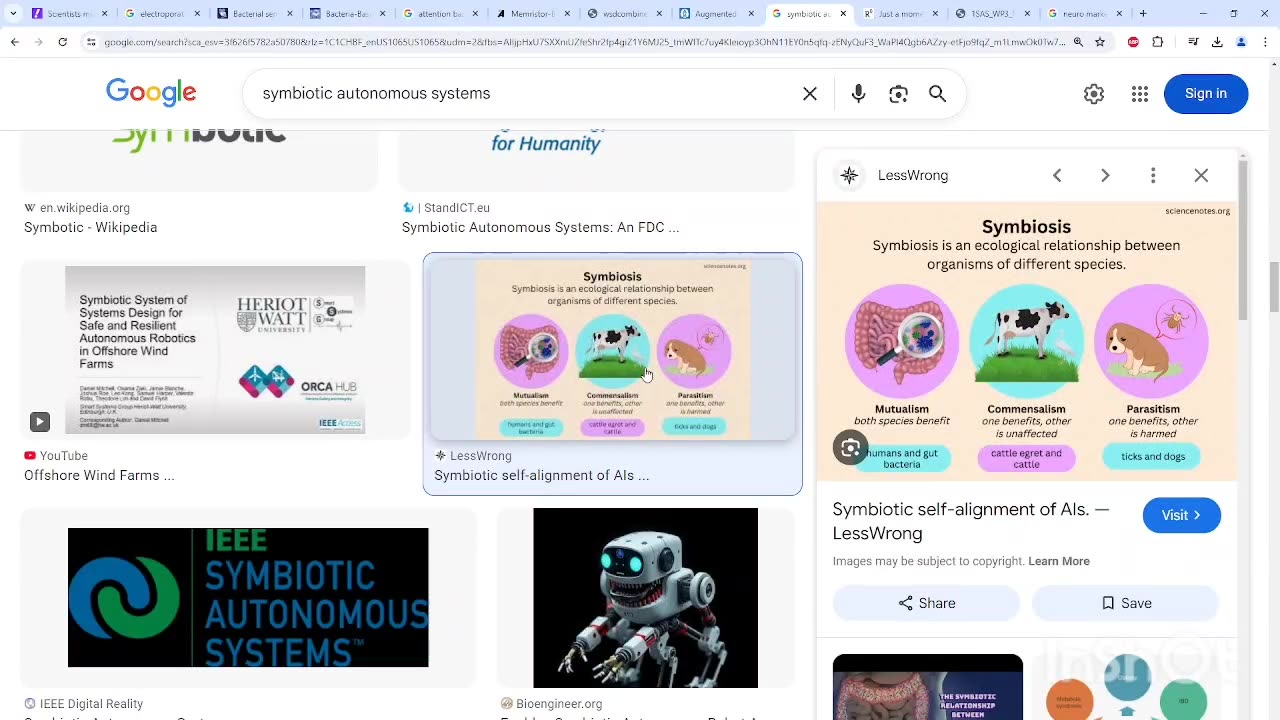Screen dimensions: 1280x720
Task: Open IEEE Symbiotic Autonomous Systems logo thumbnail
Action: tap(248, 598)
